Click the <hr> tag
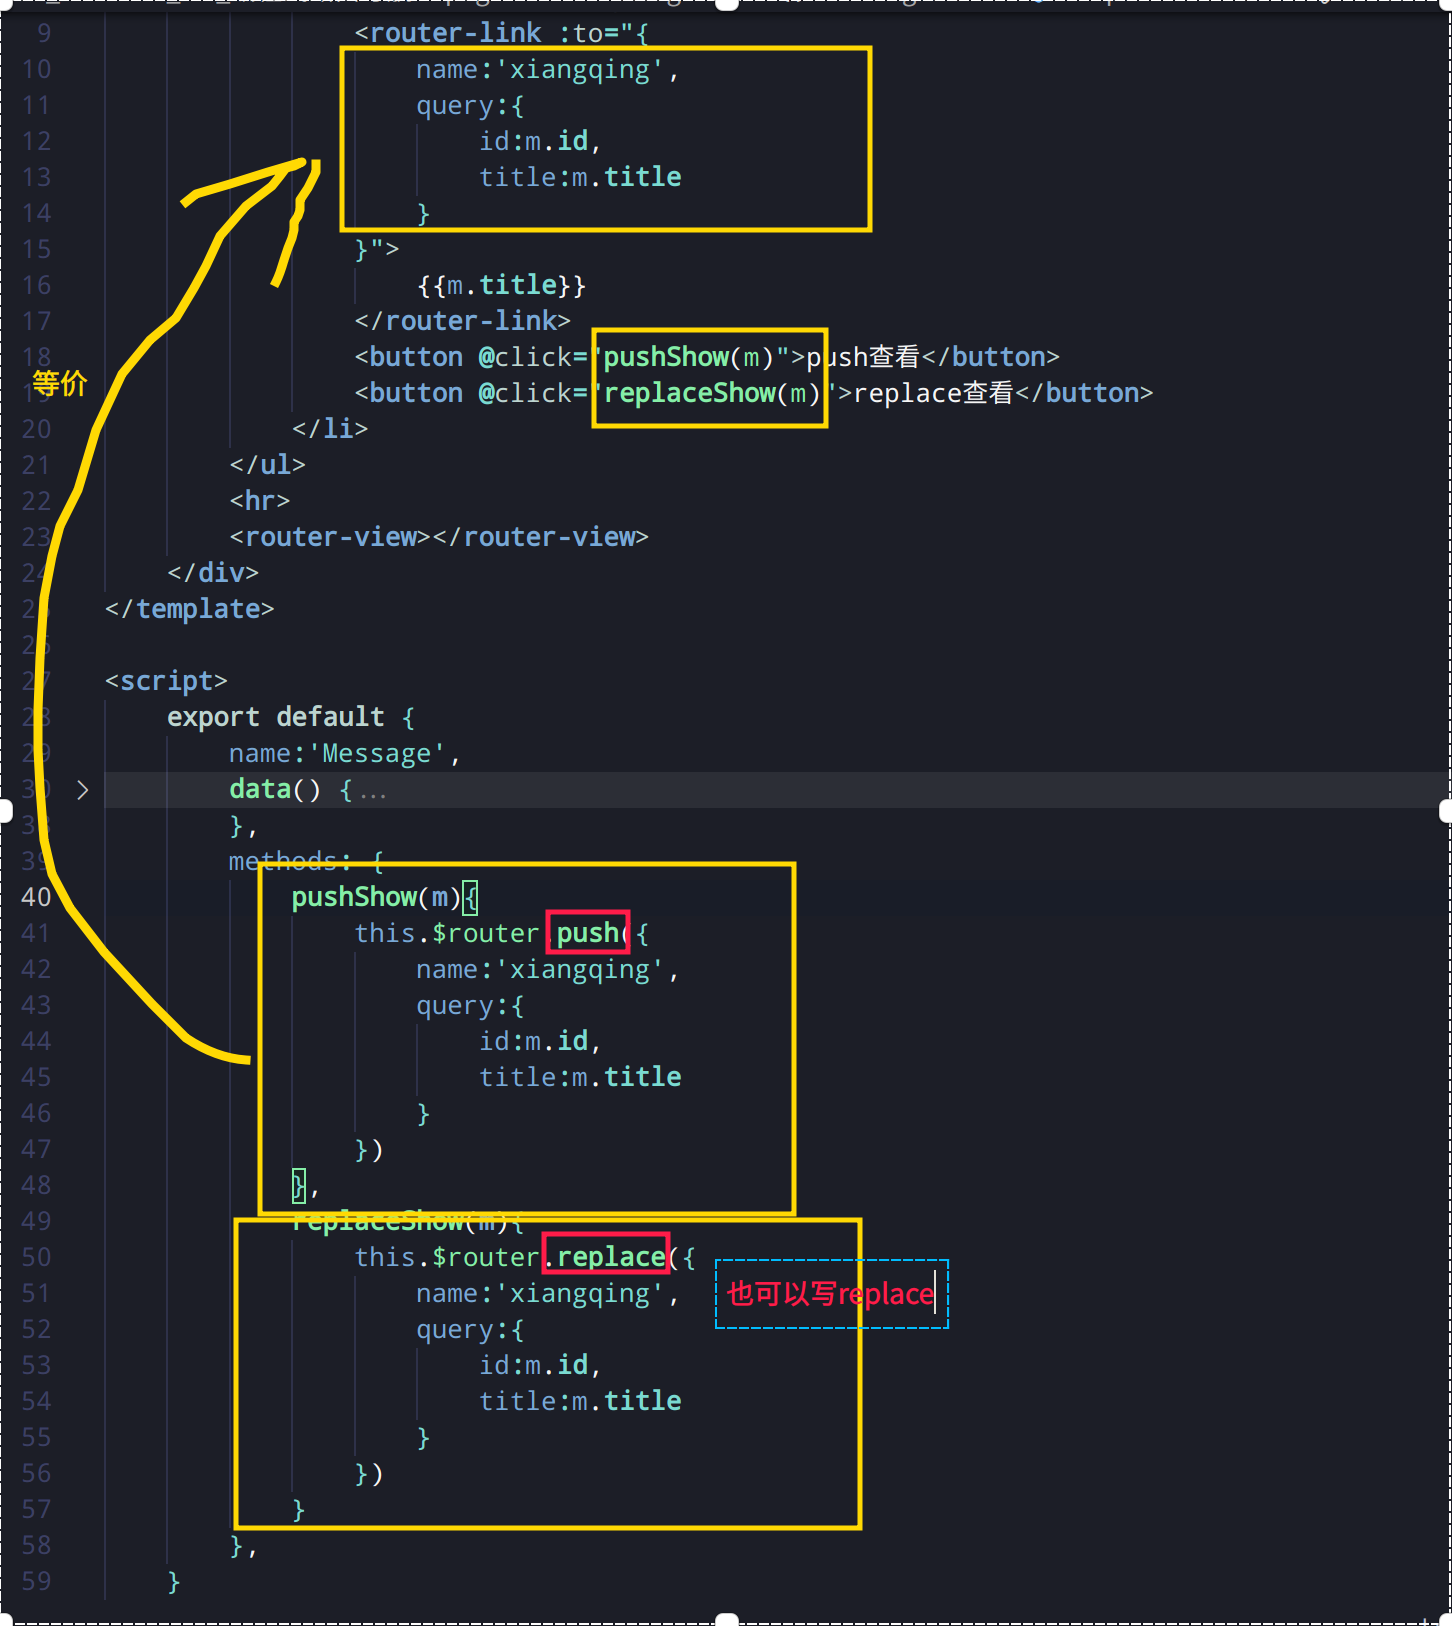This screenshot has width=1452, height=1626. click(x=260, y=501)
